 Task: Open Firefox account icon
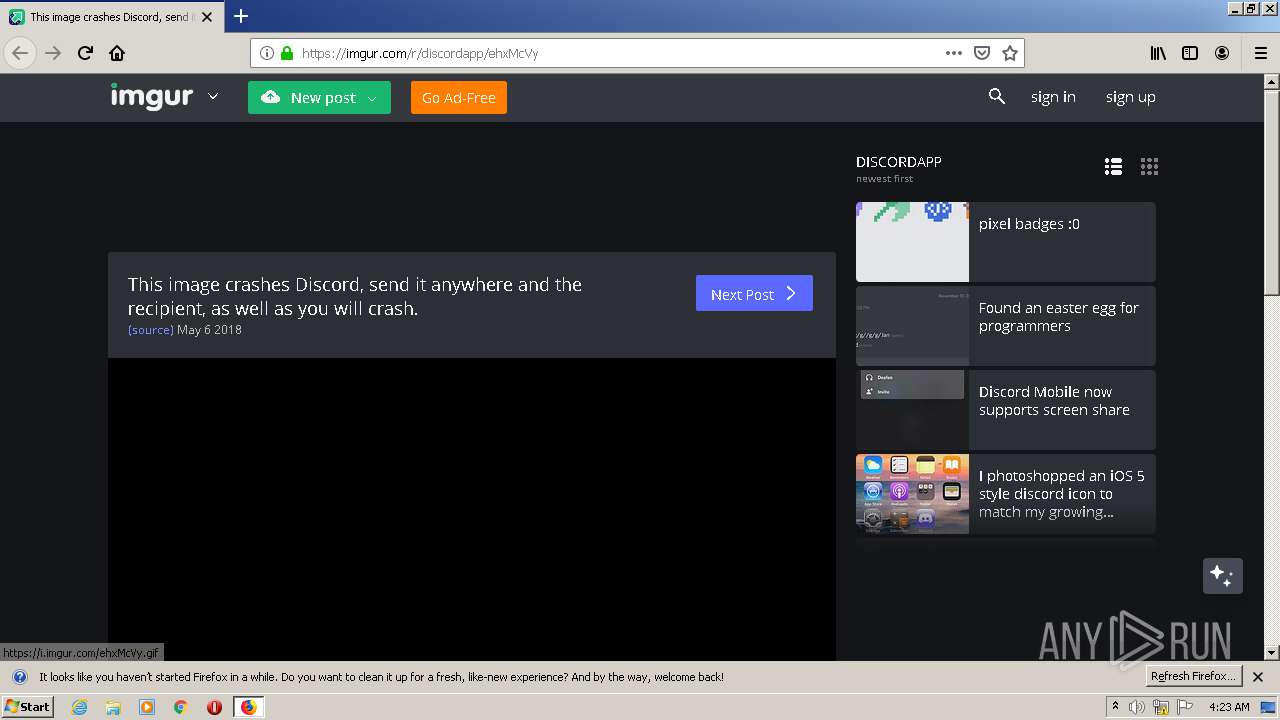coord(1222,53)
